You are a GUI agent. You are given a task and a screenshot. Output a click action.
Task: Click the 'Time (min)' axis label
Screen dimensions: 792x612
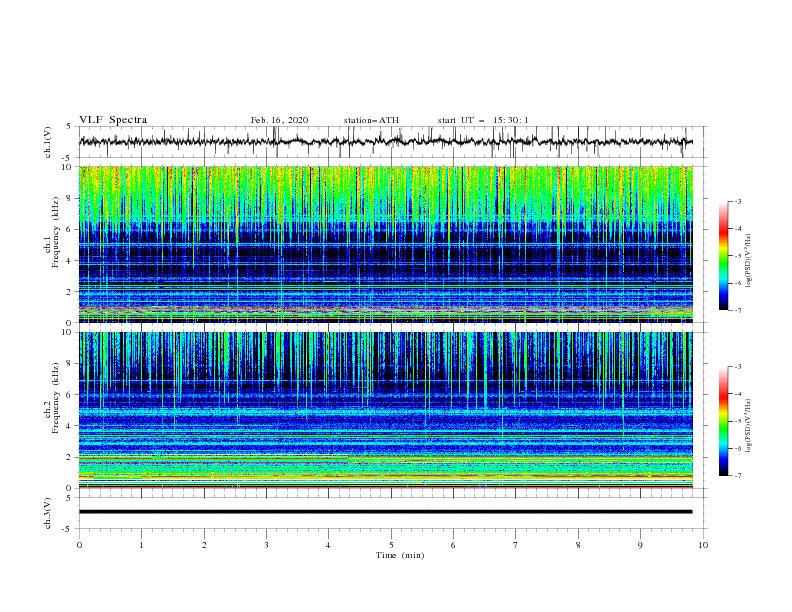pos(400,555)
